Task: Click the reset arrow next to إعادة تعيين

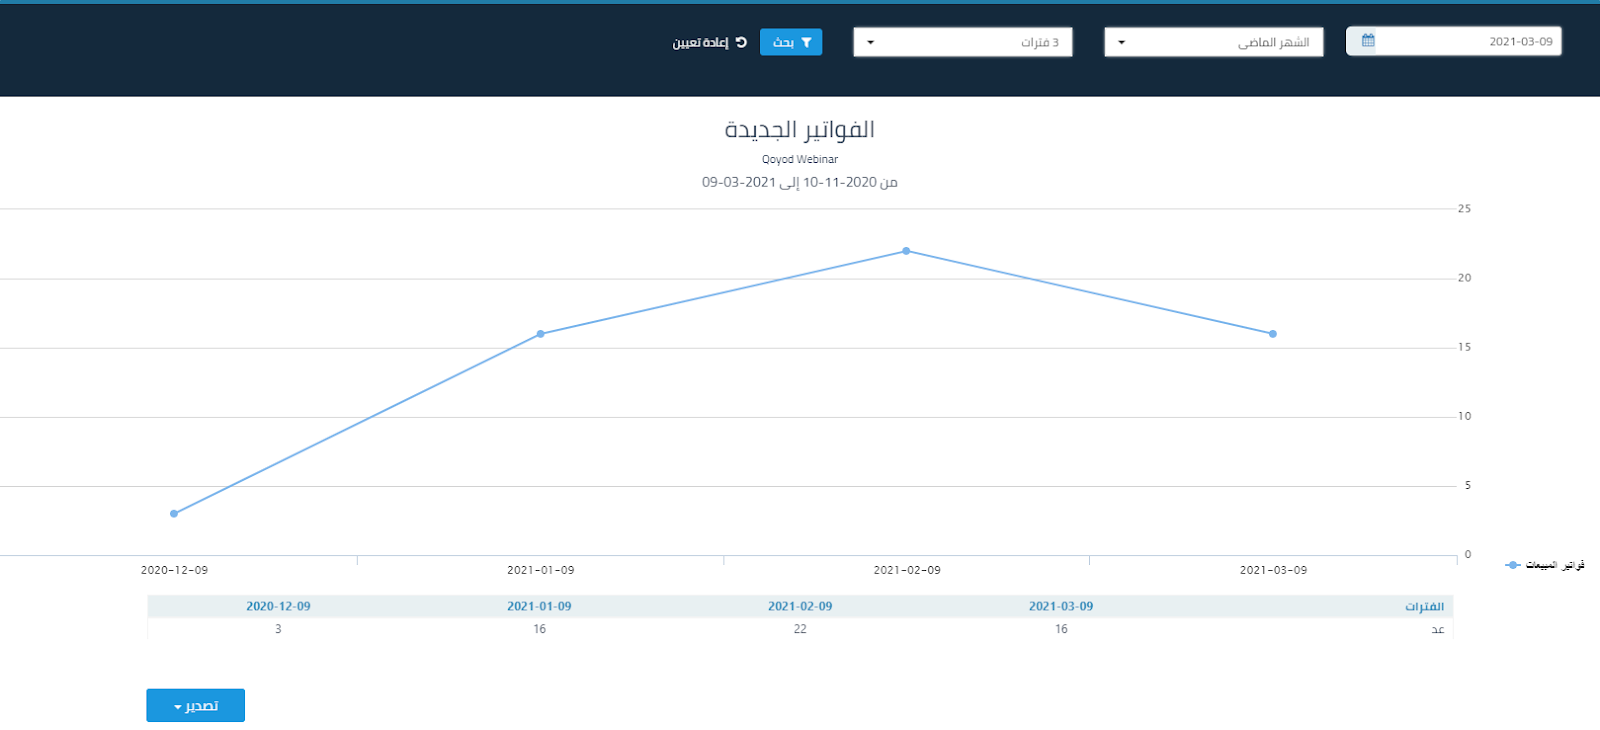Action: (741, 42)
